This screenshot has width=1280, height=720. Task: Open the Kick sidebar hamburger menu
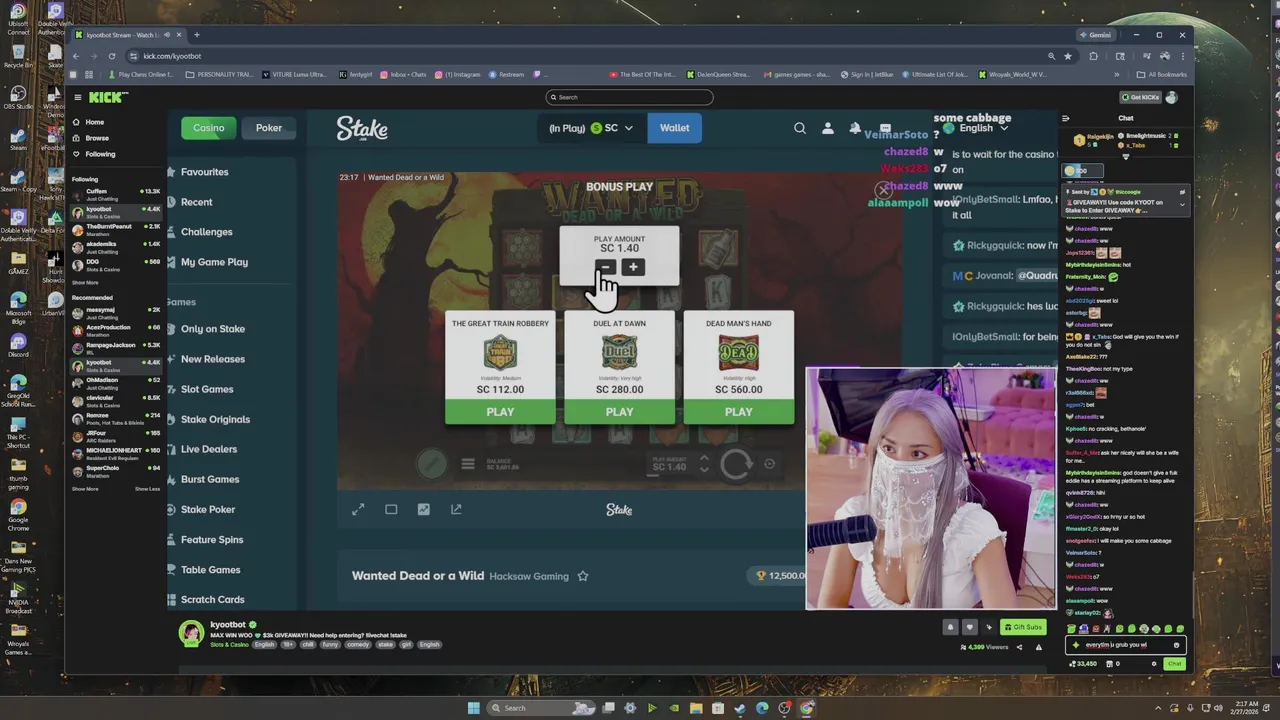77,97
